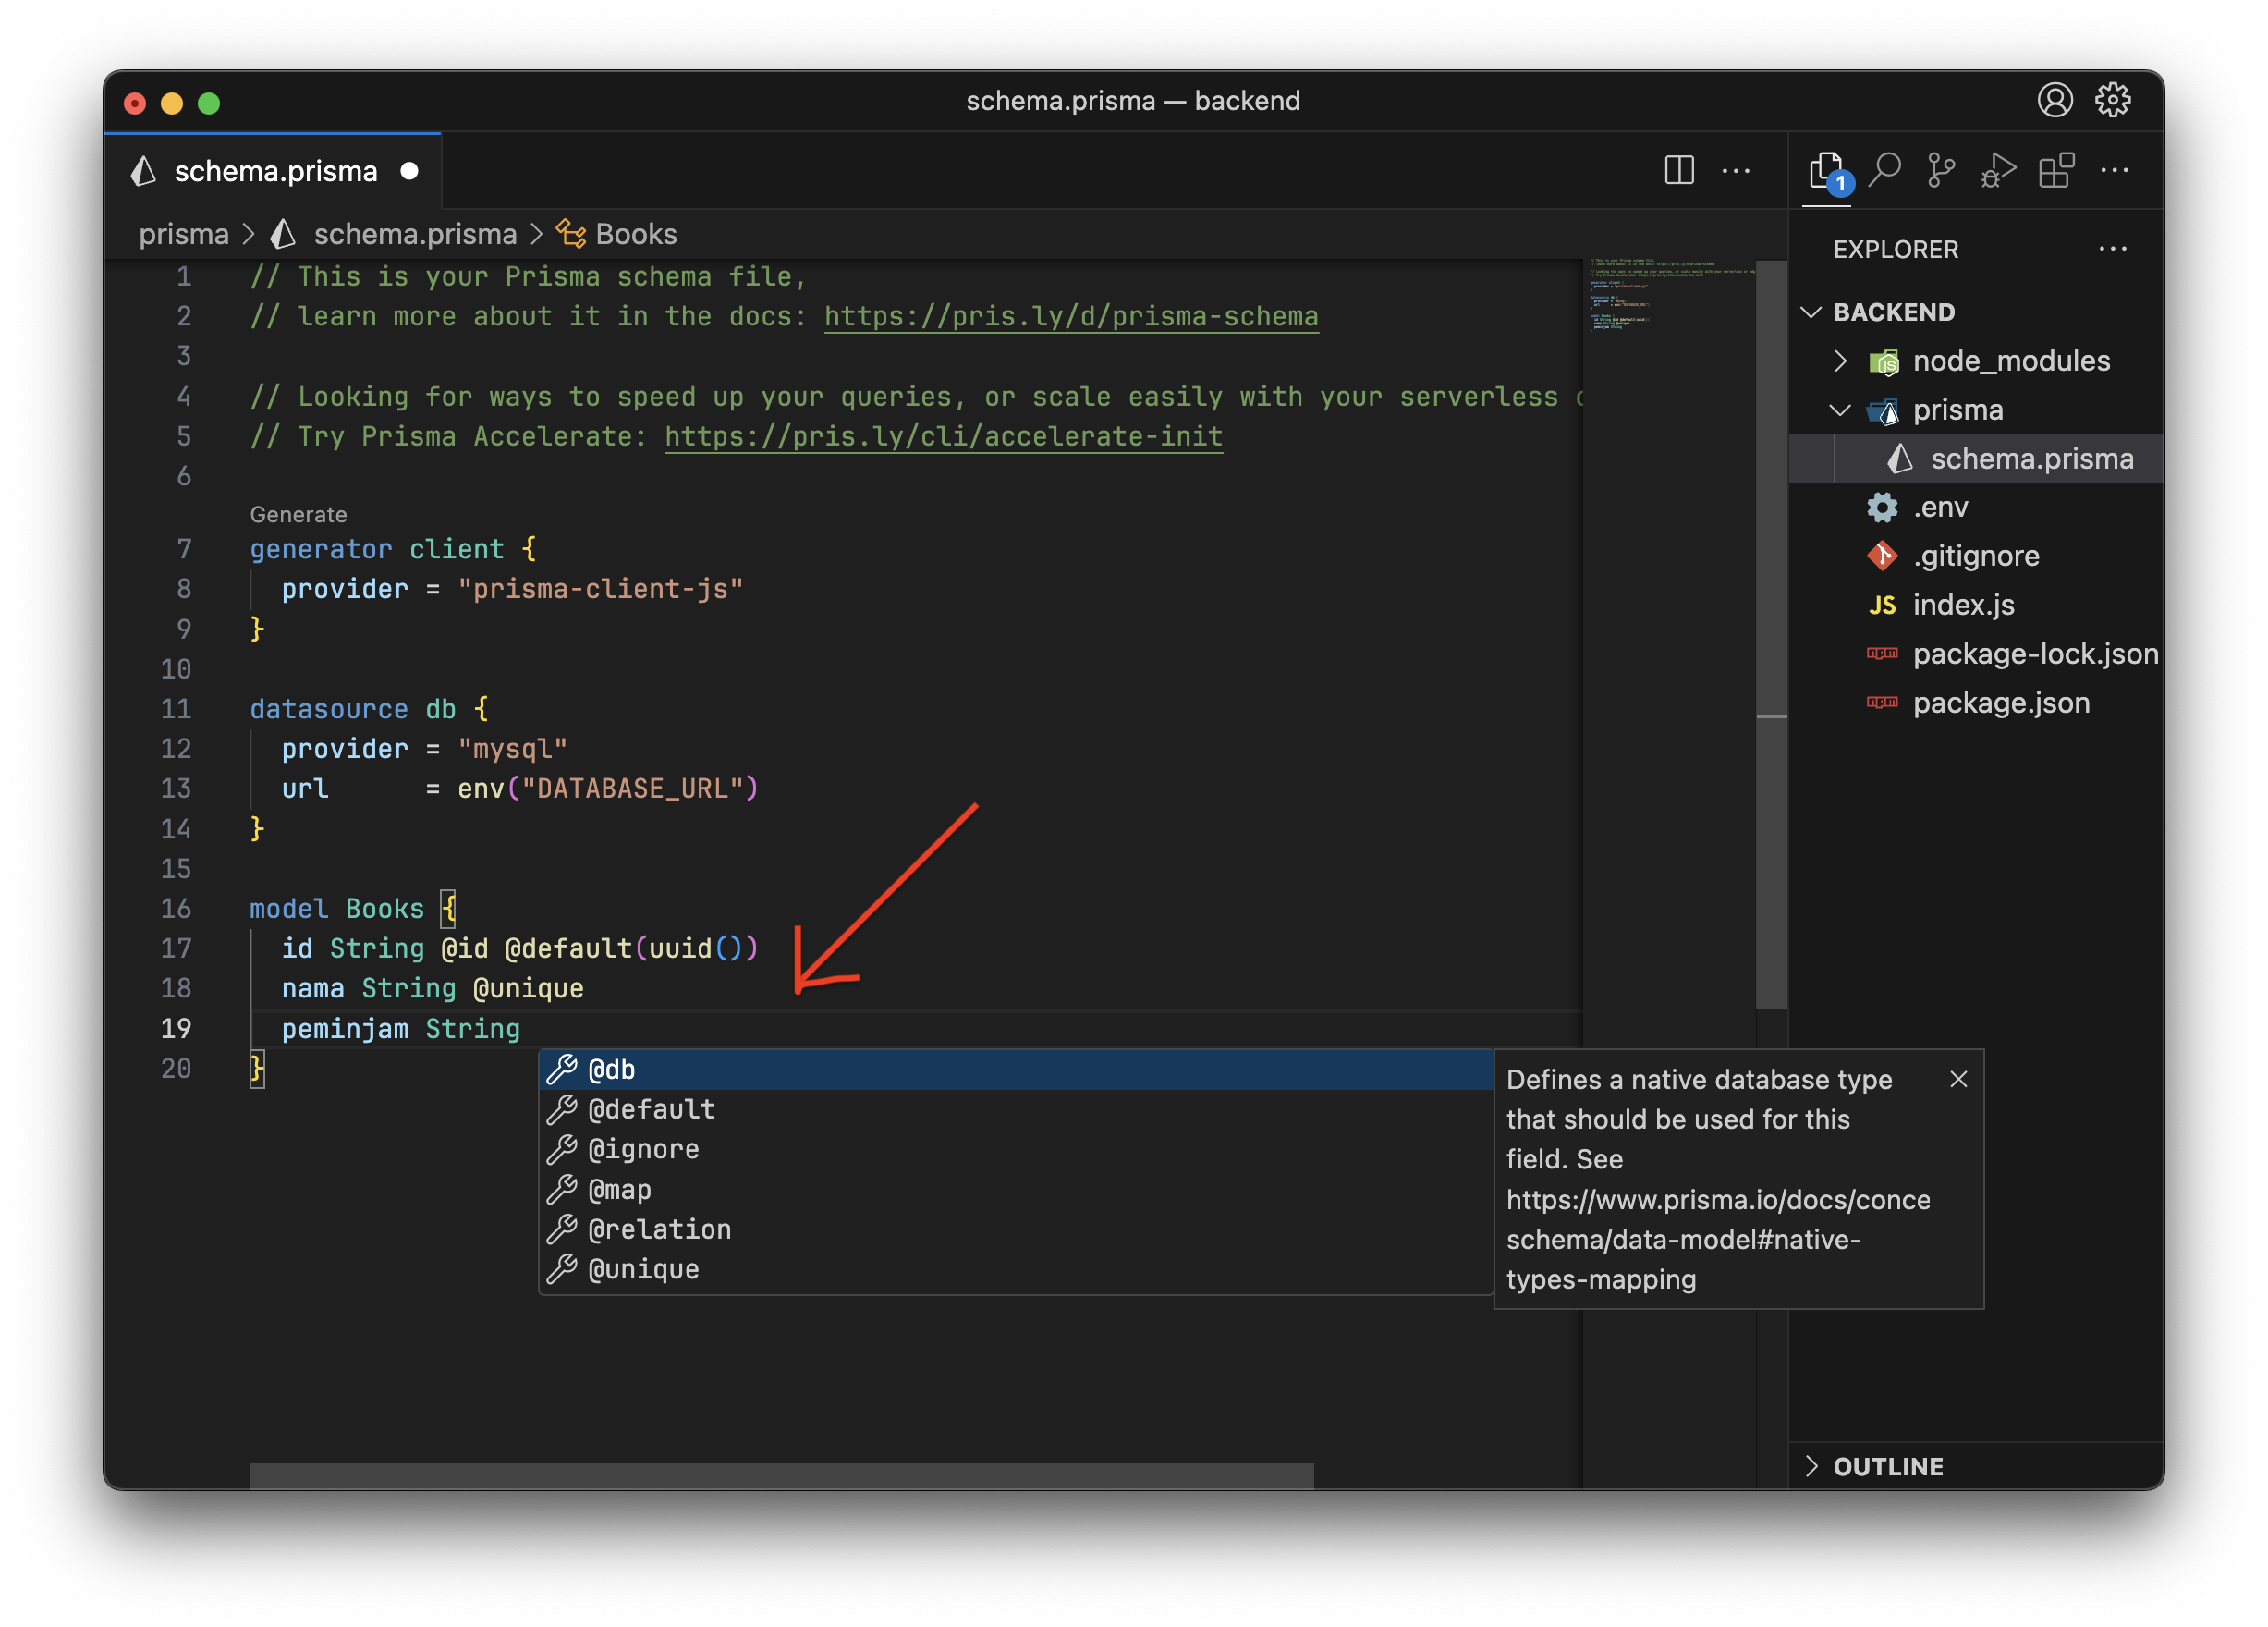Open the Manage gear icon
Image resolution: width=2268 pixels, height=1627 pixels.
2113,100
